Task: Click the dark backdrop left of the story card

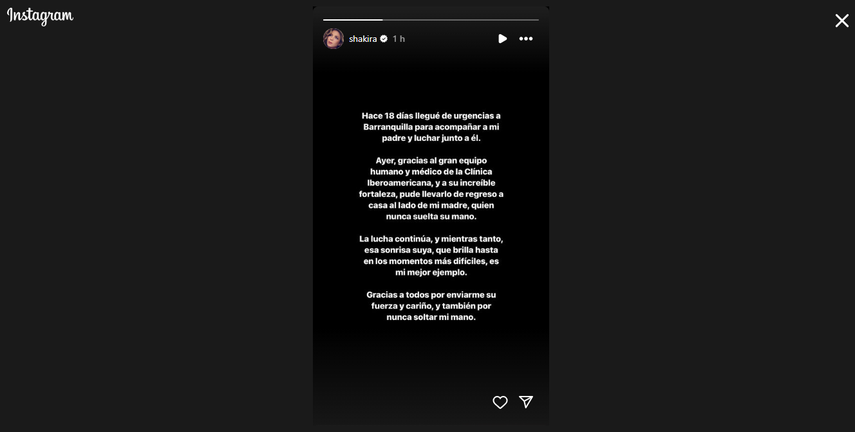Action: click(x=156, y=229)
